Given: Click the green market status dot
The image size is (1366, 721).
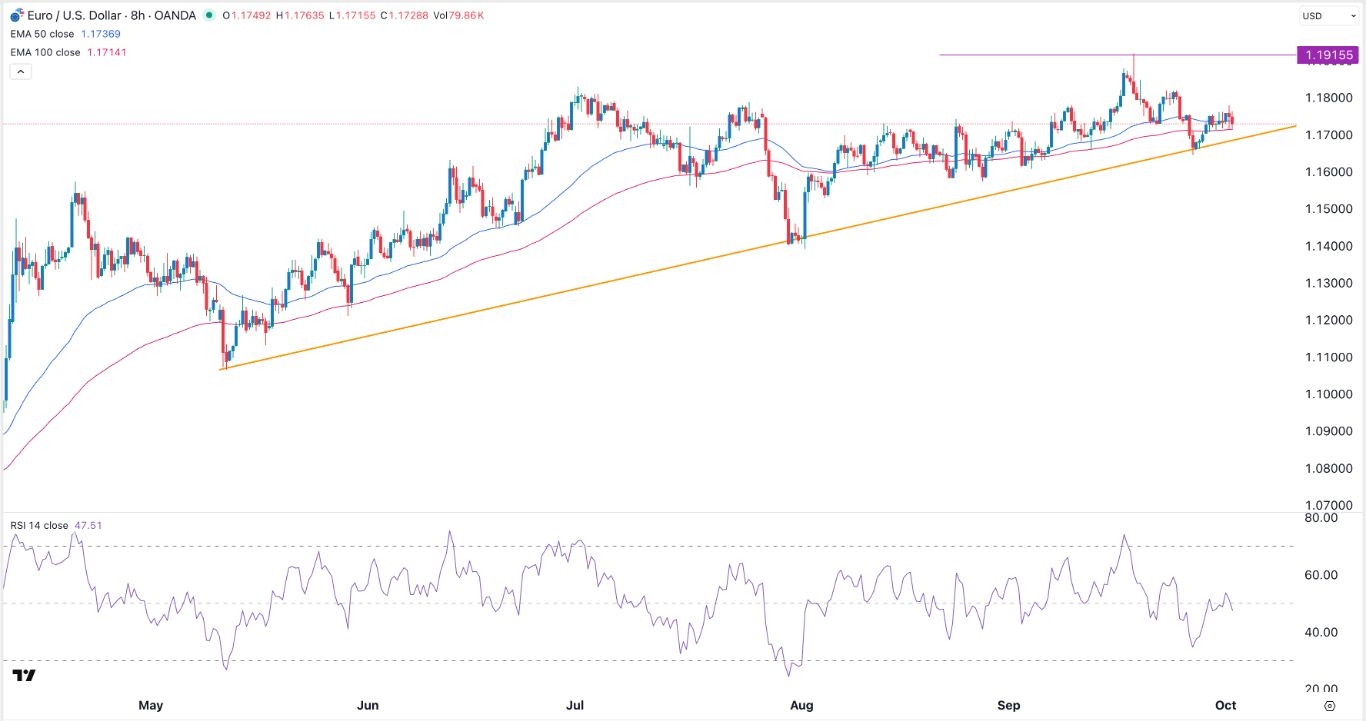Looking at the screenshot, I should 209,15.
